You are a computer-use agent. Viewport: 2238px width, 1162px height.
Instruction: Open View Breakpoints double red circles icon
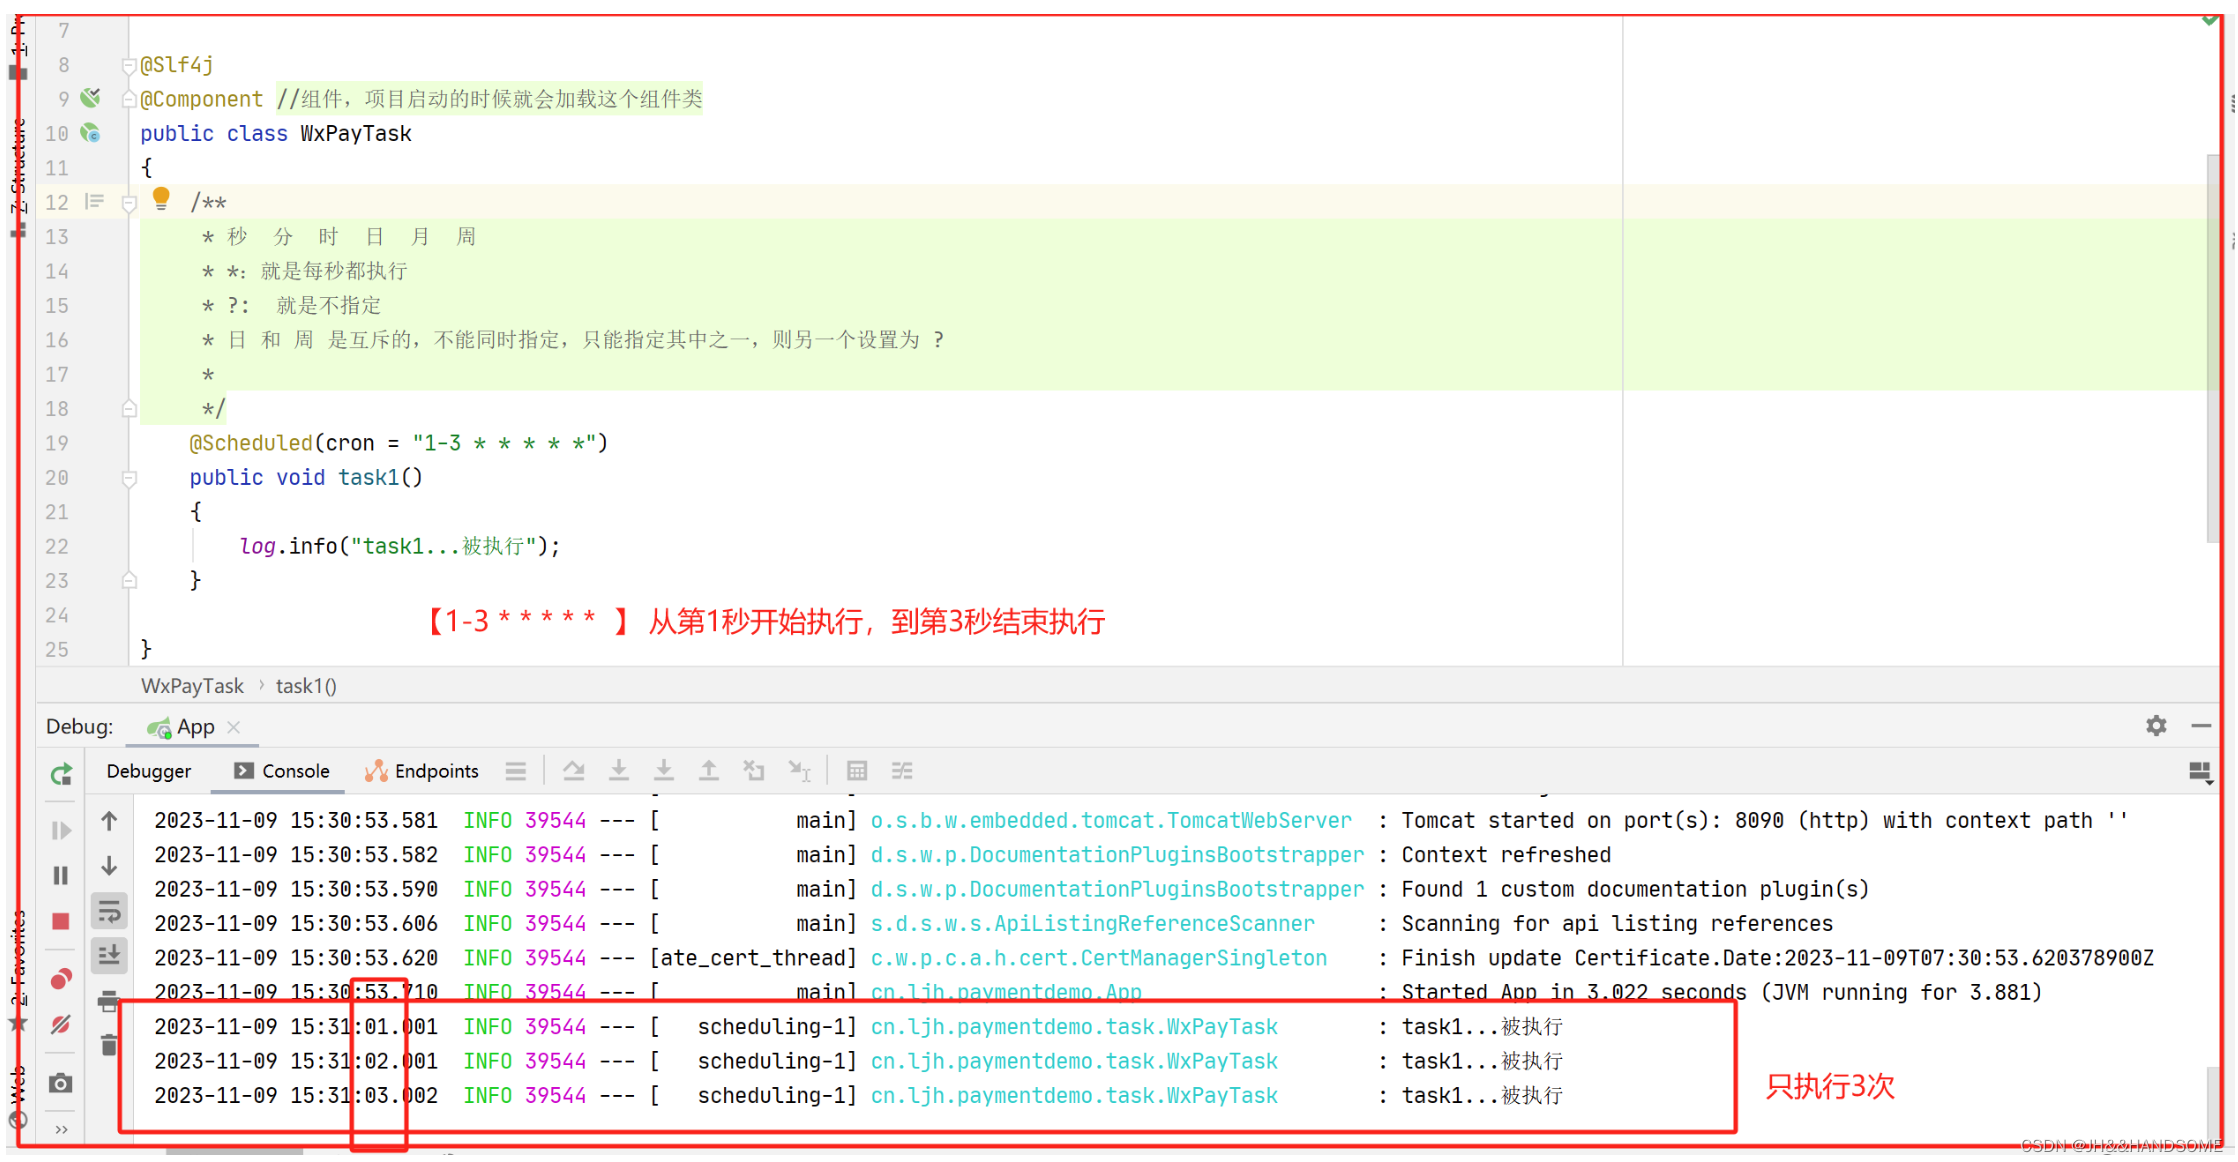(x=61, y=979)
